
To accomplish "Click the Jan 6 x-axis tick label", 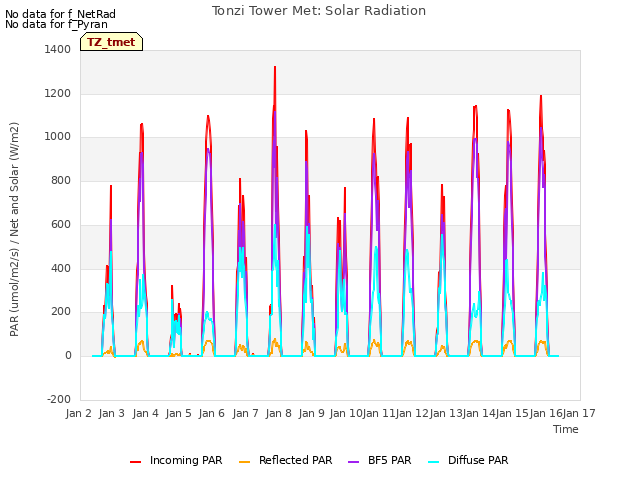I will pyautogui.click(x=211, y=413).
